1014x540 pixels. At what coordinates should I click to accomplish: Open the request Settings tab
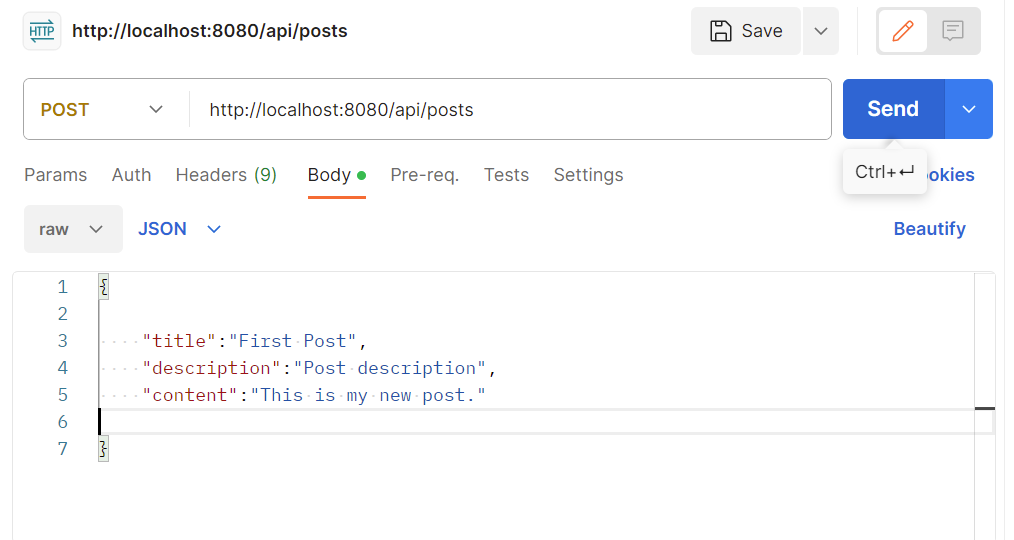[x=588, y=175]
